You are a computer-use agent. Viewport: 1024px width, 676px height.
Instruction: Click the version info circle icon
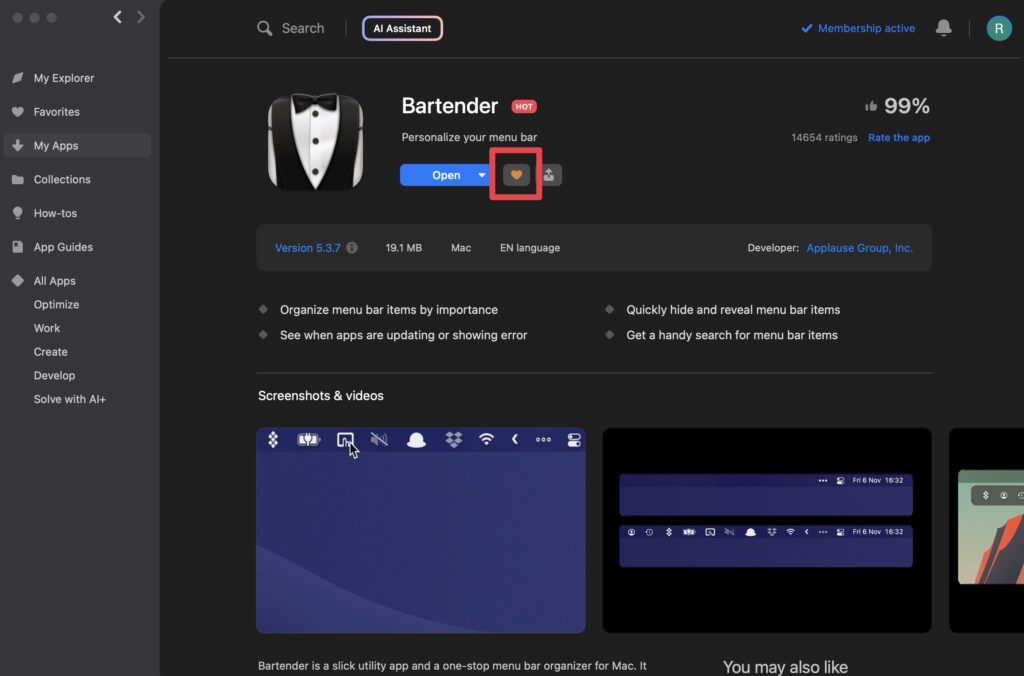(352, 248)
